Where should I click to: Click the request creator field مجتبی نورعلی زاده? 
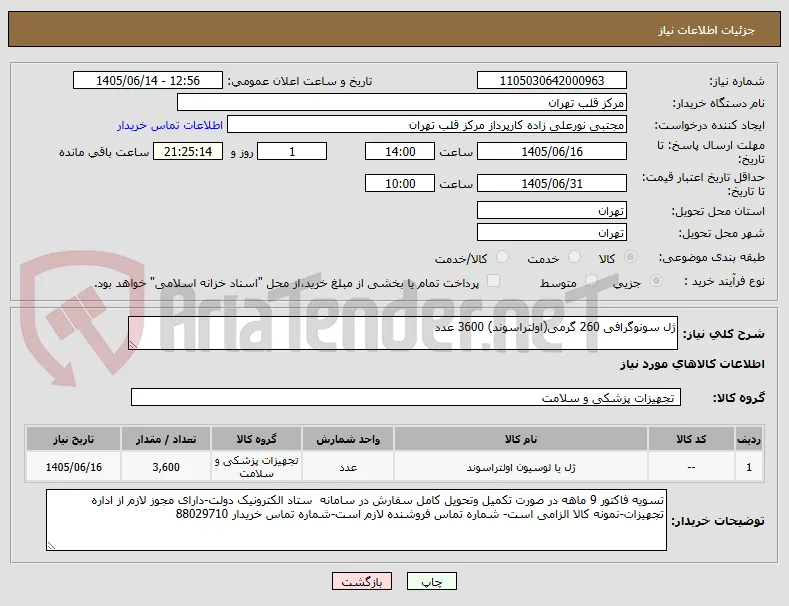click(427, 125)
